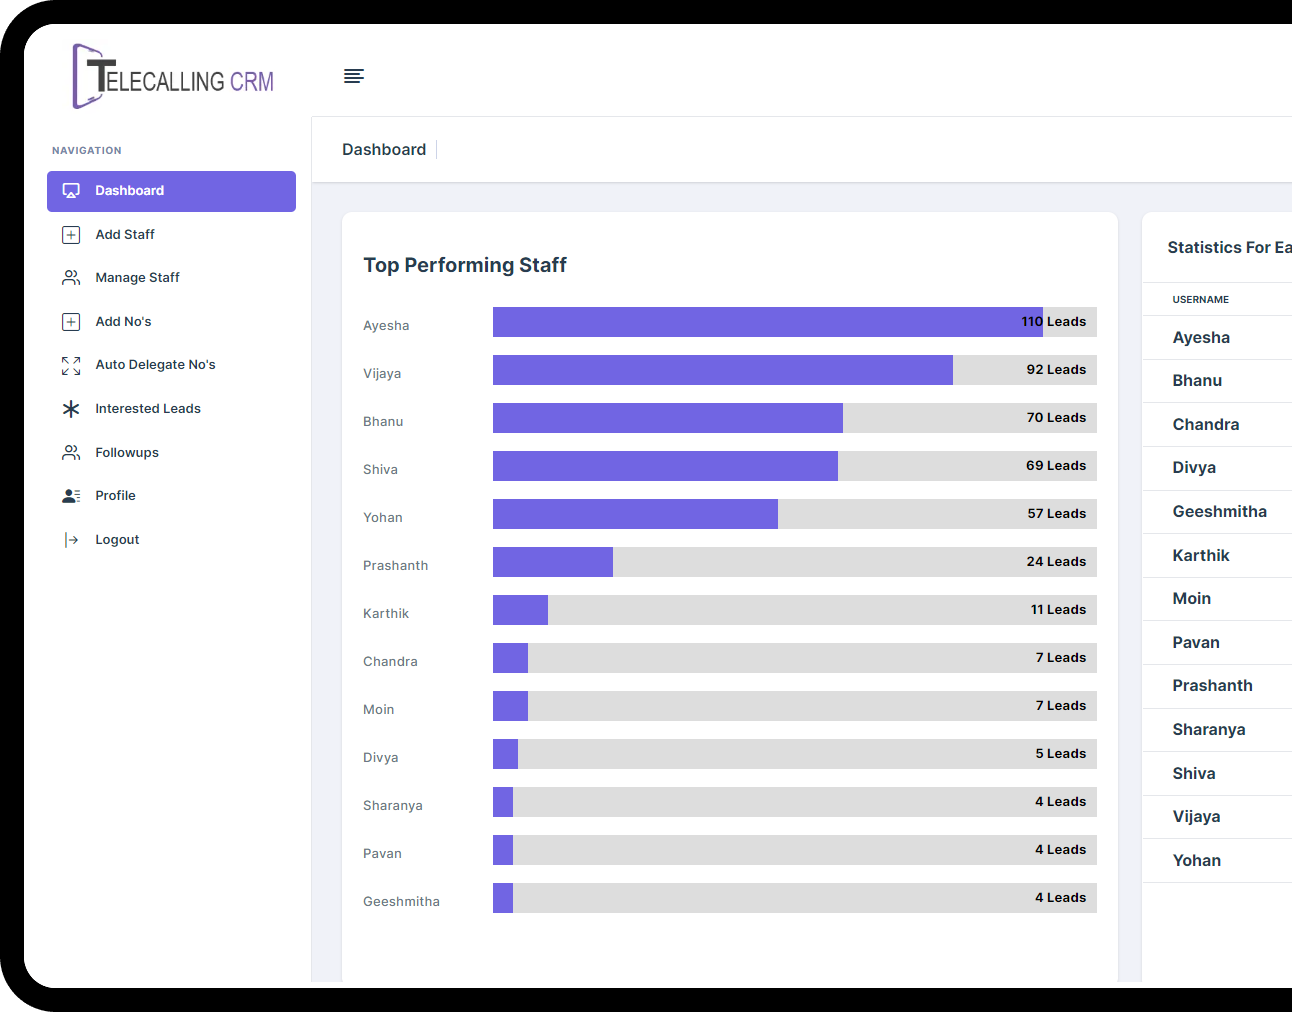Select Yohan row in statistics table
The image size is (1292, 1012).
tap(1217, 861)
